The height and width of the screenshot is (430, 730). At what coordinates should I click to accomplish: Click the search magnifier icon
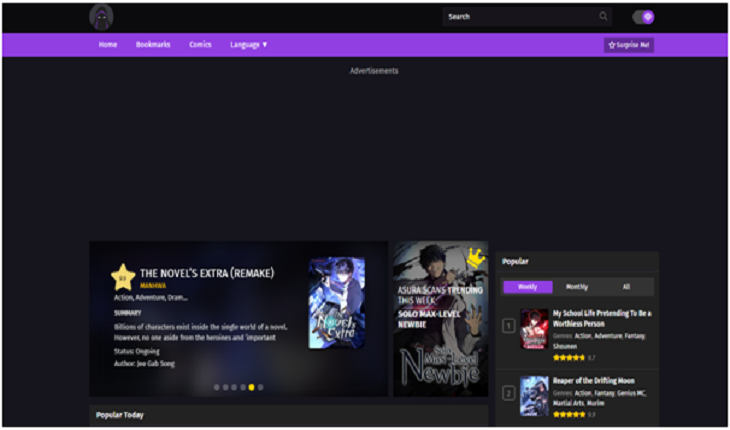click(x=603, y=17)
